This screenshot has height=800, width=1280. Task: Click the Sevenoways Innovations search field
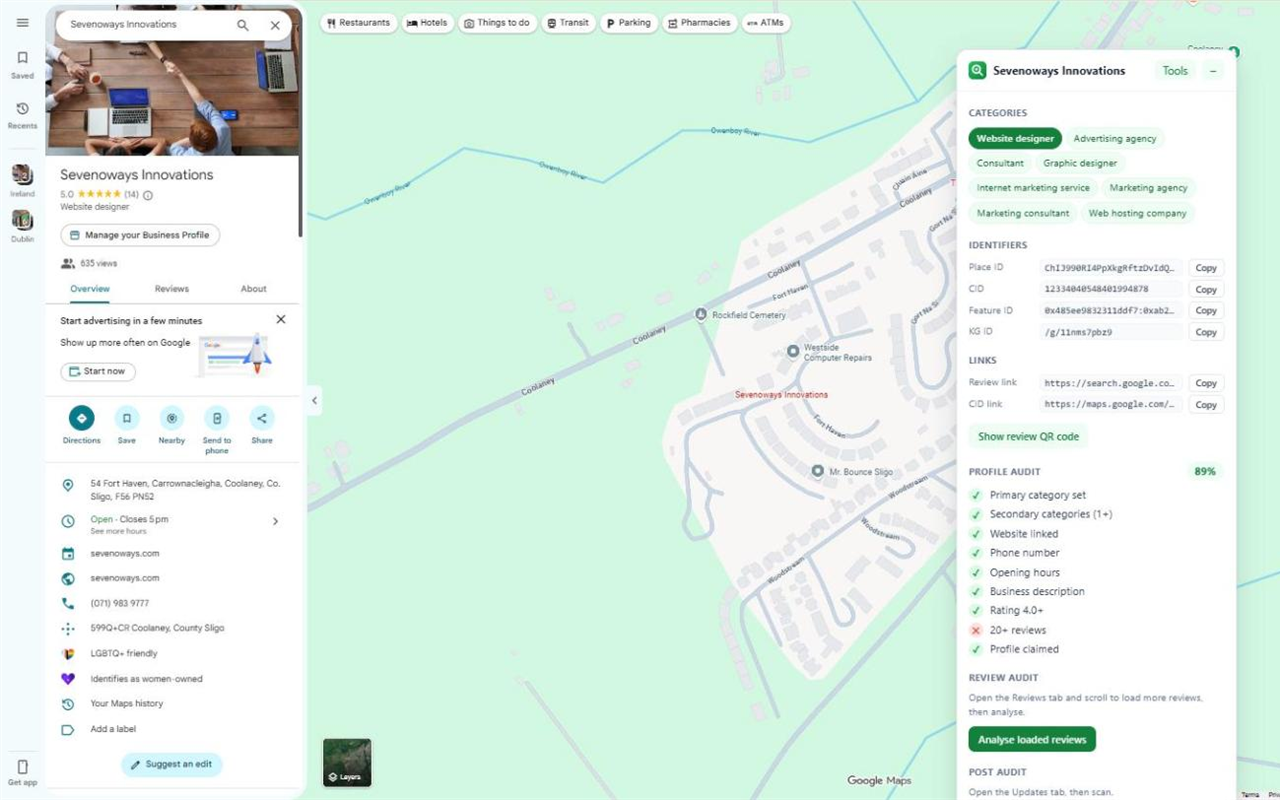click(148, 25)
